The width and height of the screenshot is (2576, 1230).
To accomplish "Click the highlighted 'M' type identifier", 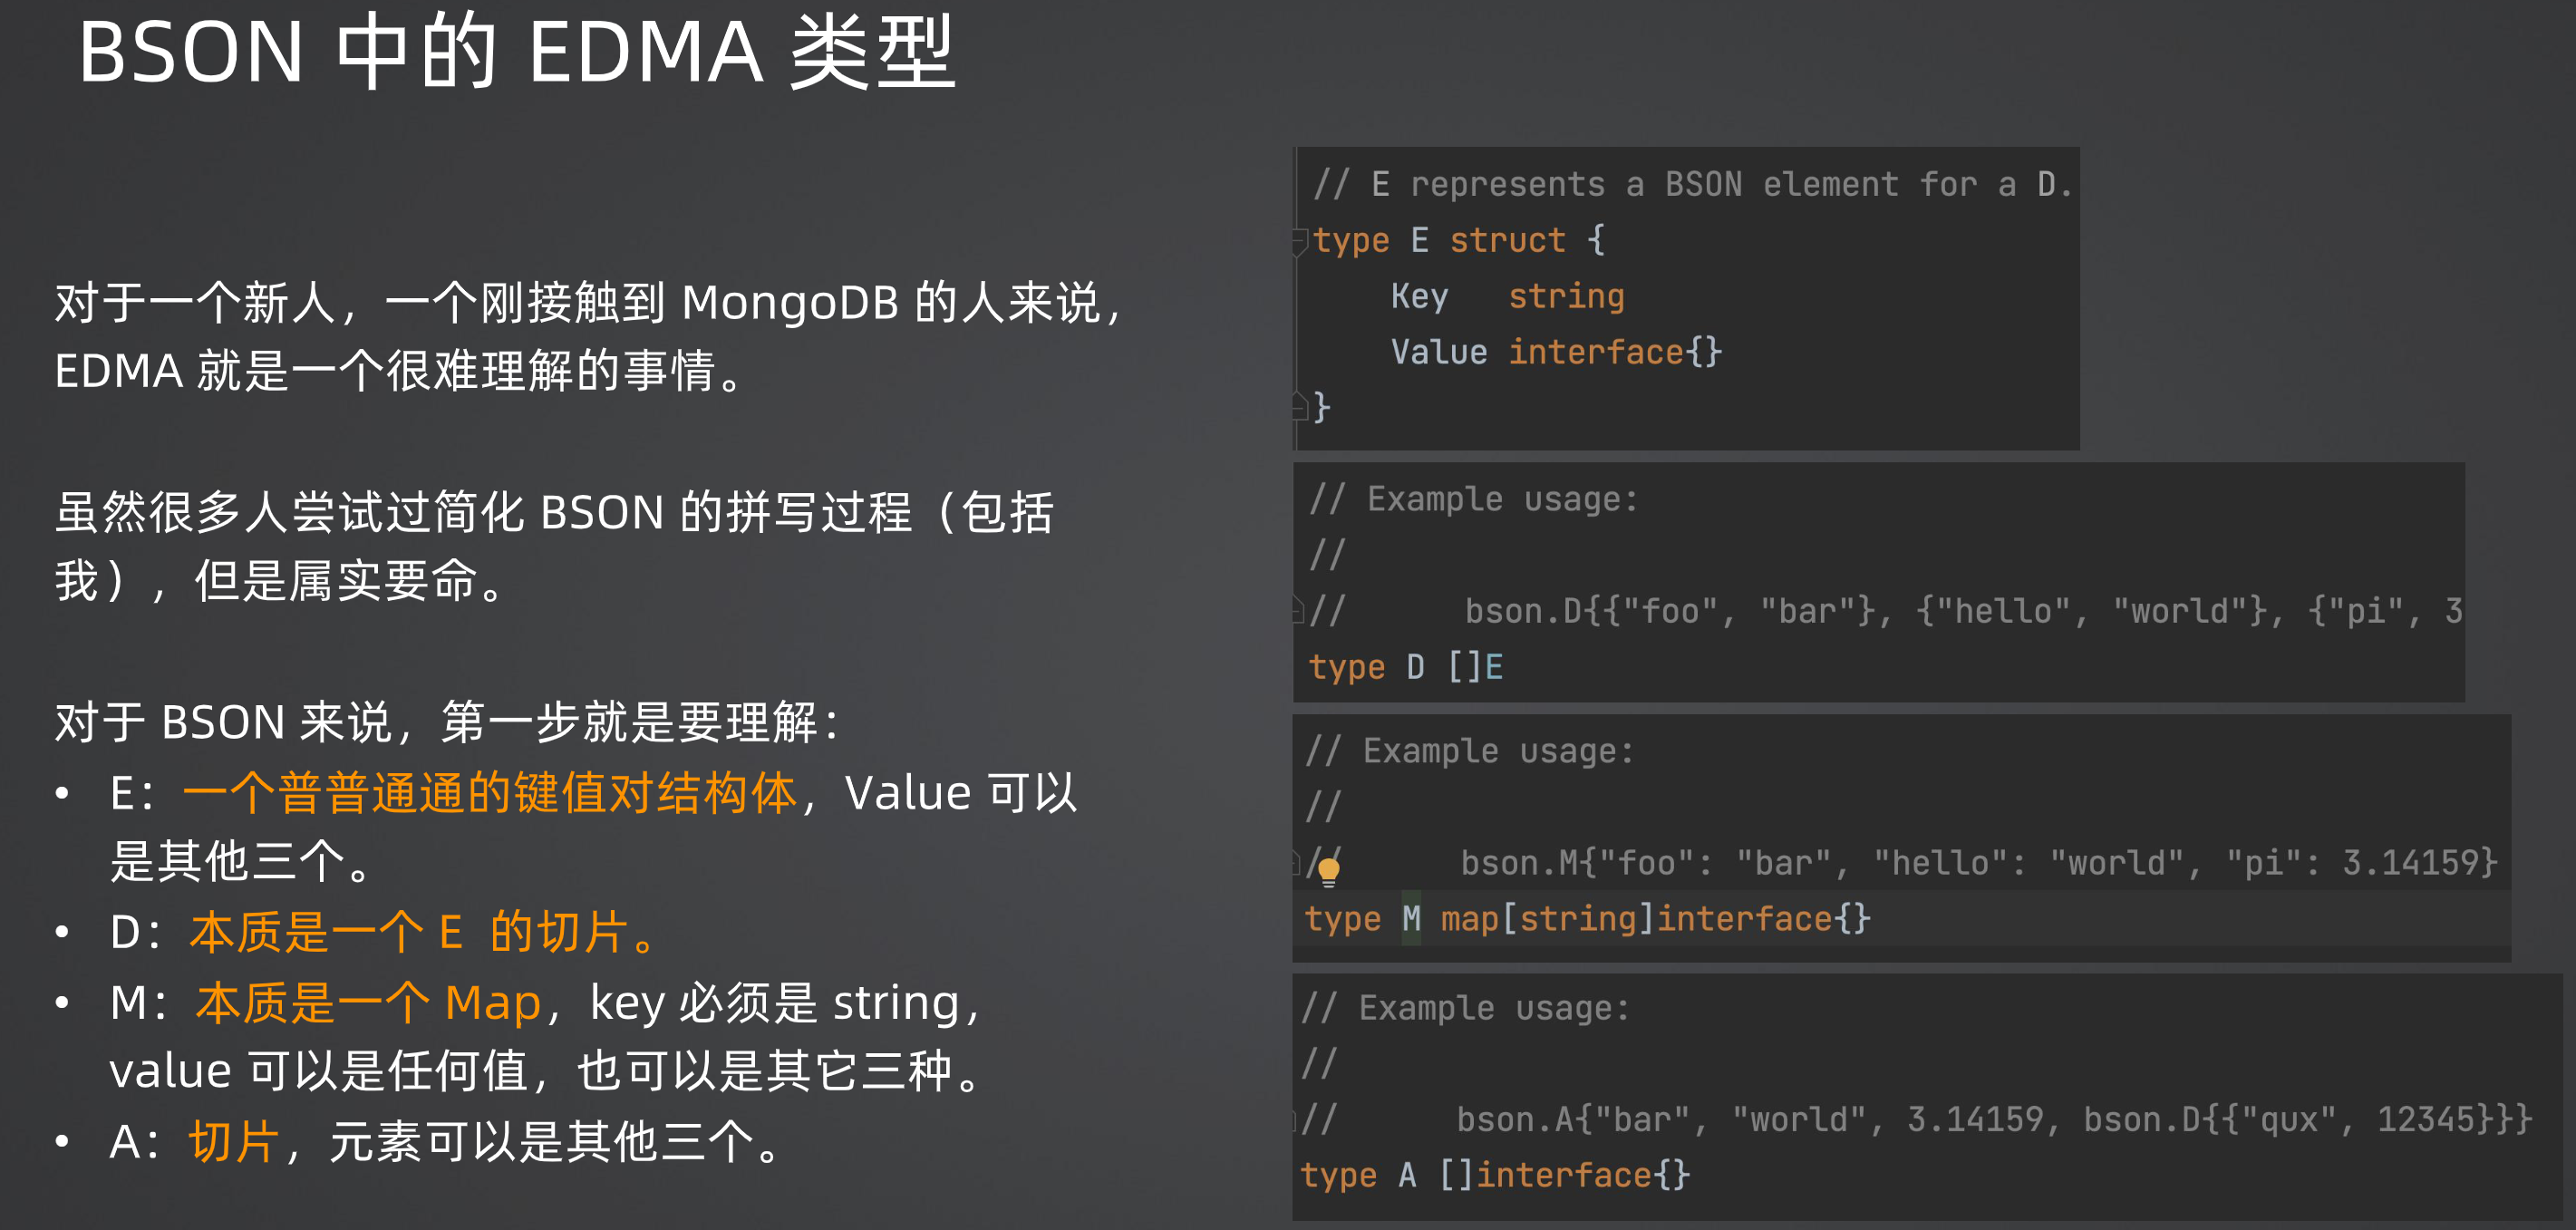I will (1411, 918).
